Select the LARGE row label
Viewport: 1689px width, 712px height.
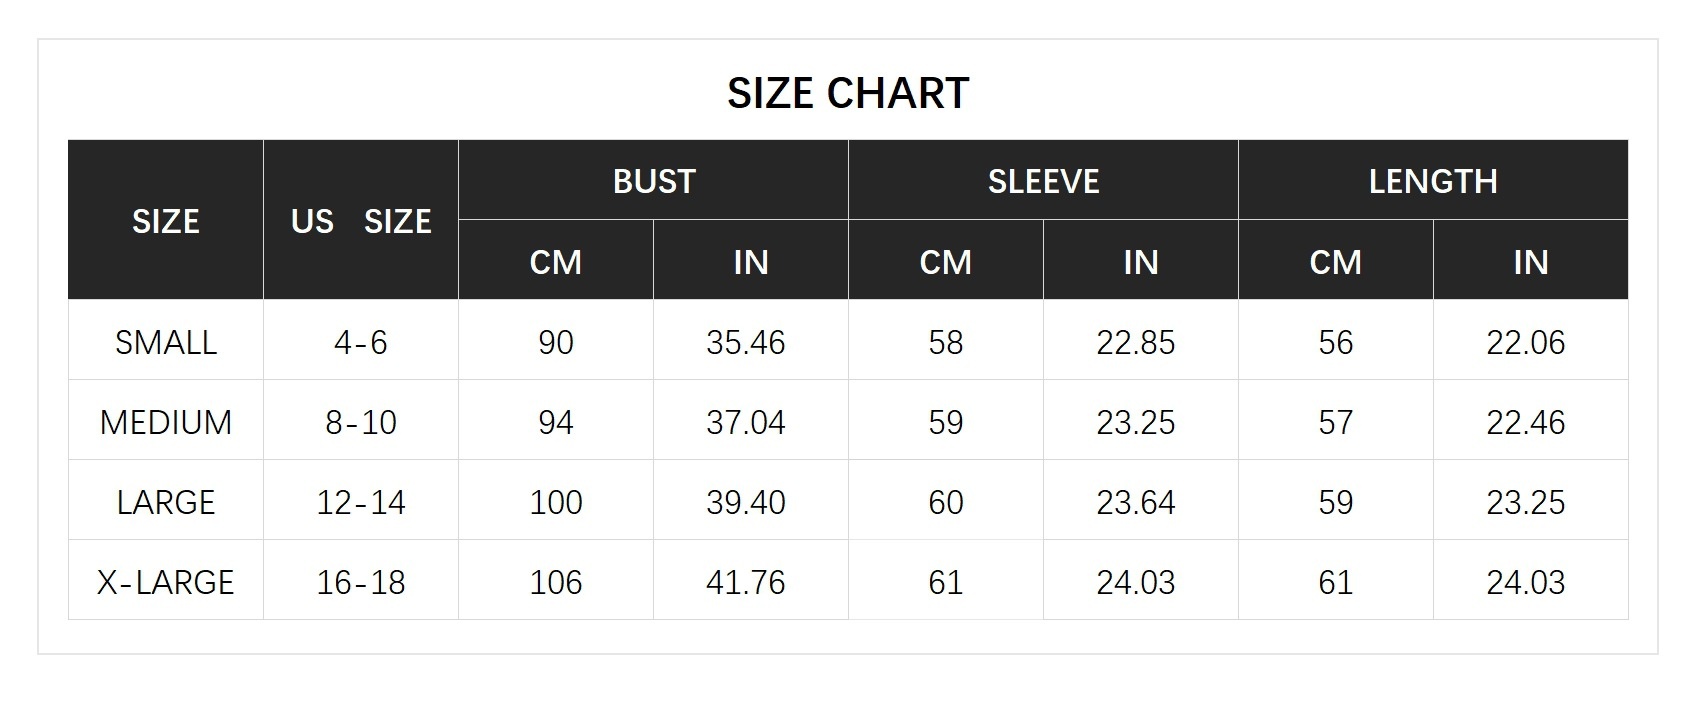166,502
